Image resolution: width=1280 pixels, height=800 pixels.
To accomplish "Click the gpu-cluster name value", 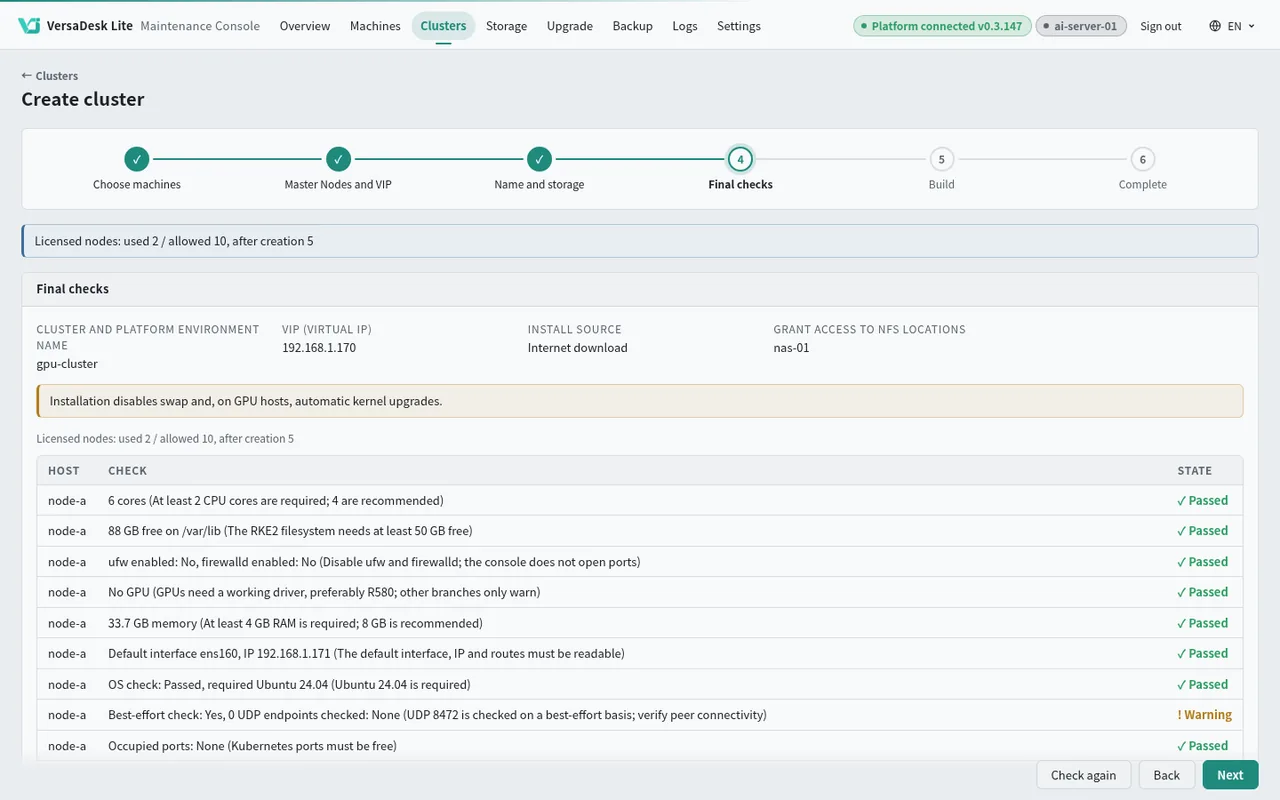I will coord(67,364).
